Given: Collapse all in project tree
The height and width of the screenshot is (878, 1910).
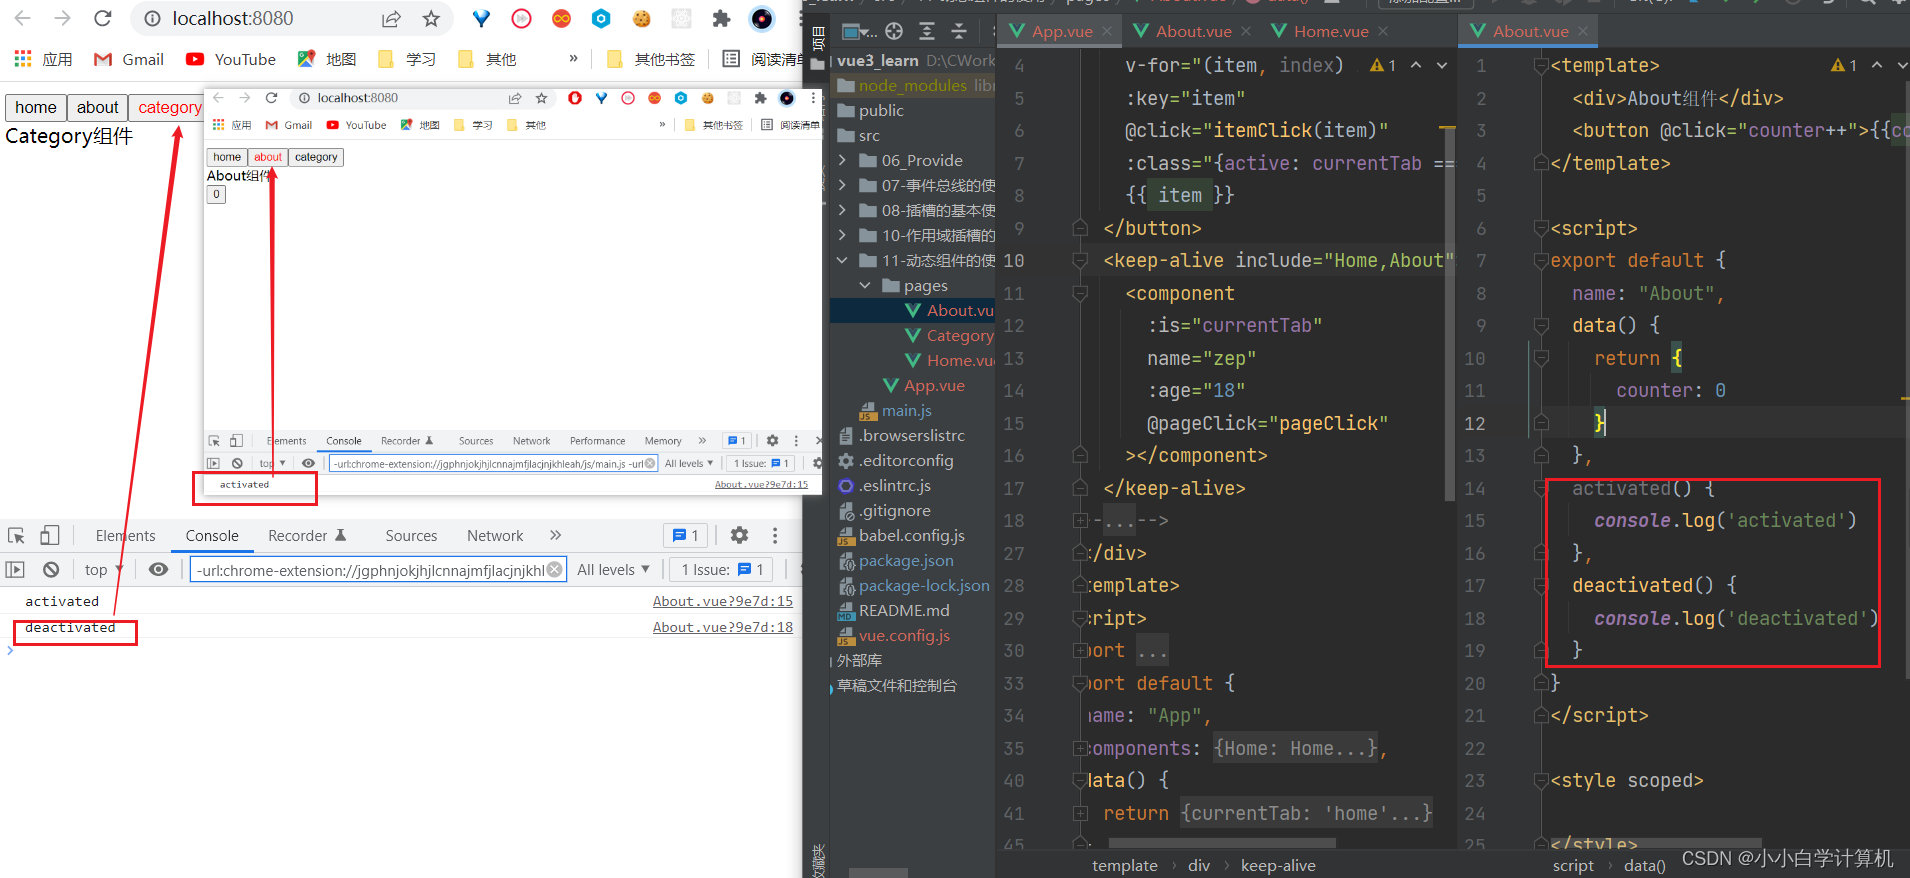Looking at the screenshot, I should click(959, 31).
